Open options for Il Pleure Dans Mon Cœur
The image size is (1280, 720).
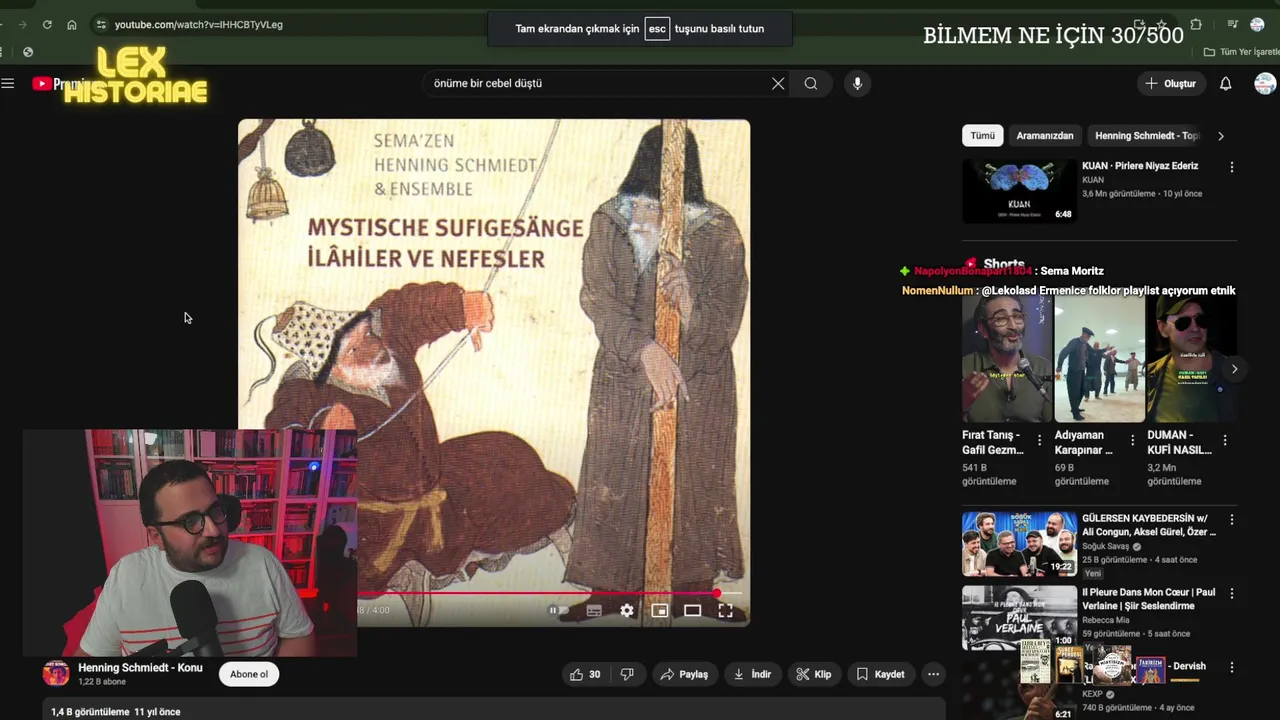[1232, 593]
